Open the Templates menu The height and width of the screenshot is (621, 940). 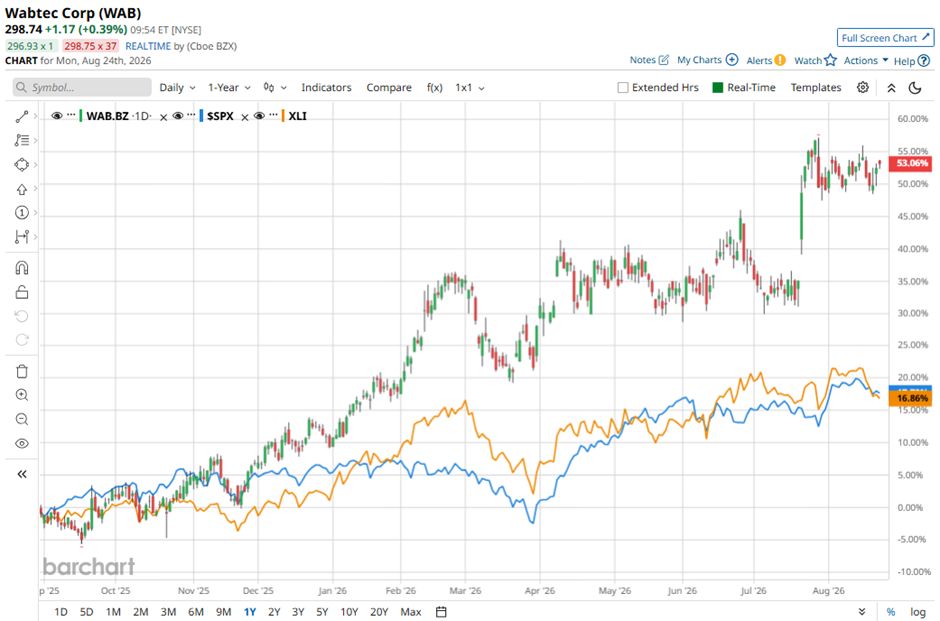pyautogui.click(x=815, y=88)
